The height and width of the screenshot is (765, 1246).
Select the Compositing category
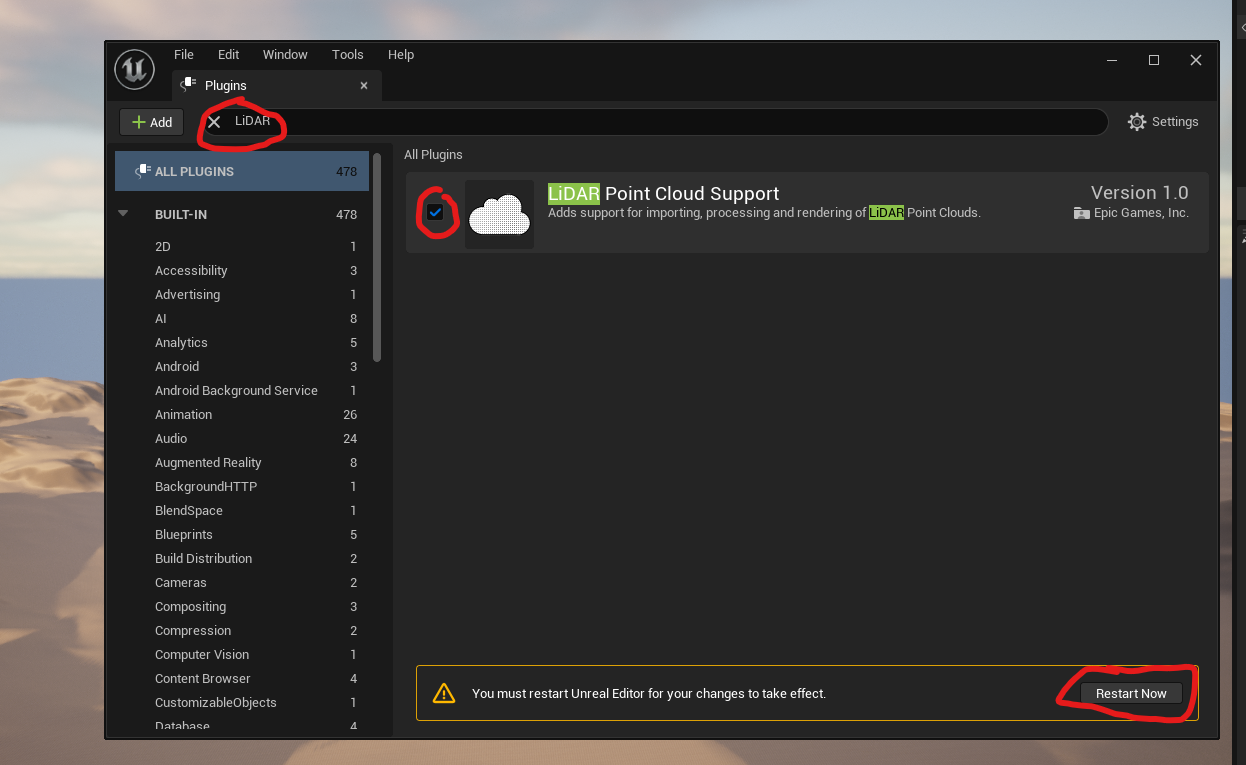[242, 606]
